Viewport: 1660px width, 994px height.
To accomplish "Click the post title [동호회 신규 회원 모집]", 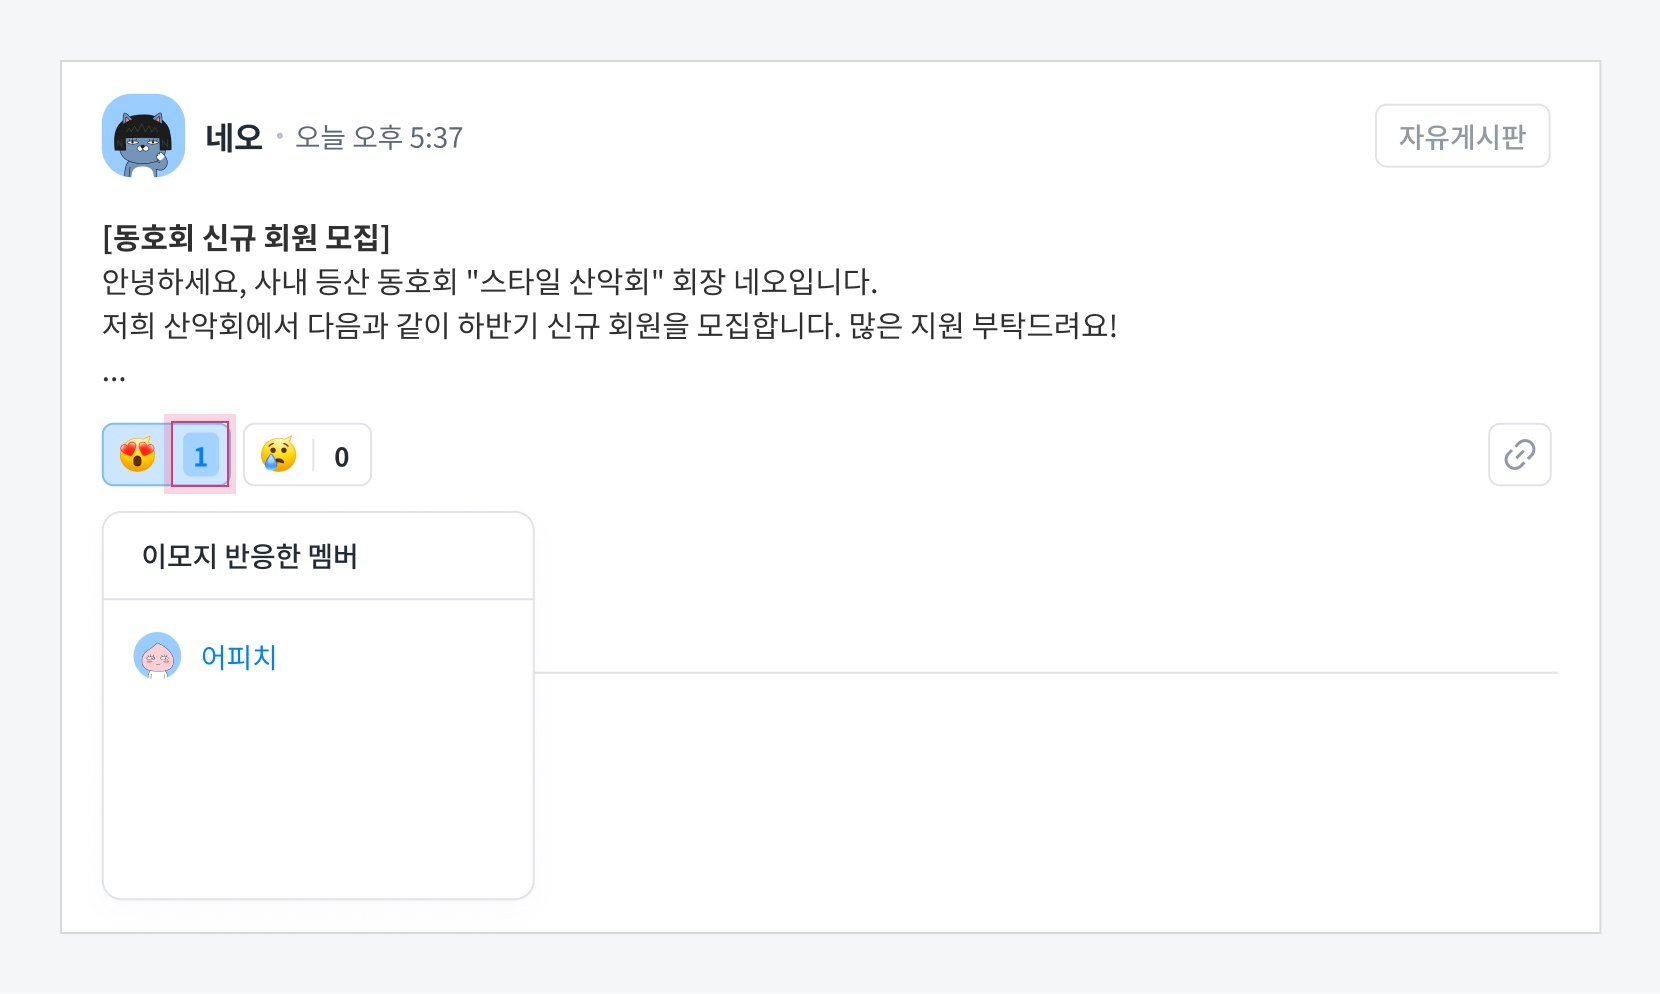I will click(x=246, y=238).
